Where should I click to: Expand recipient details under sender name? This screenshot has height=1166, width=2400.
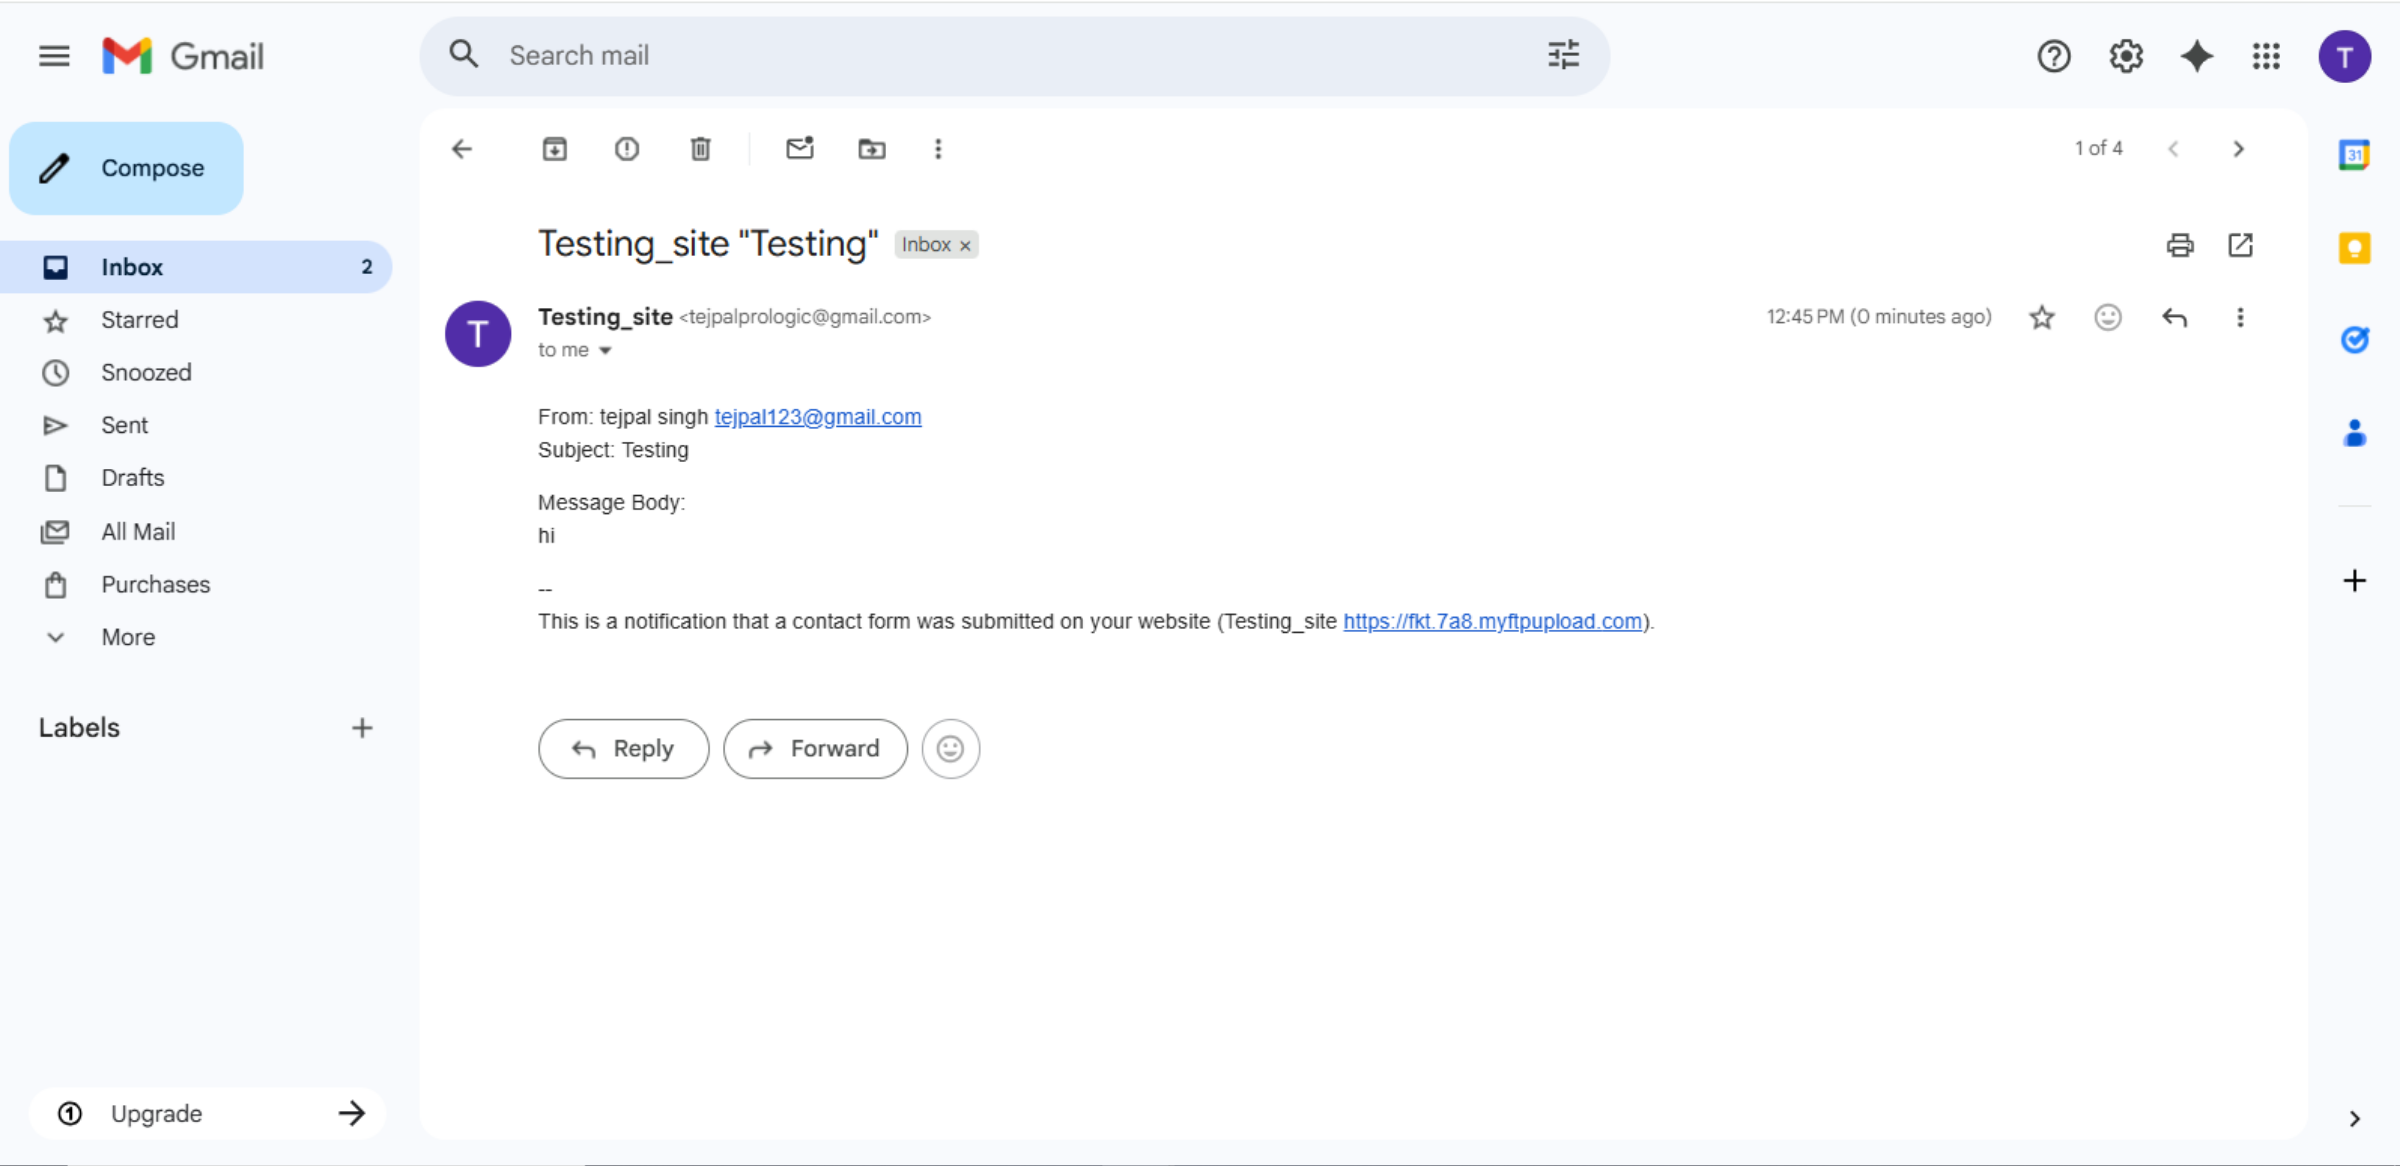pos(605,350)
